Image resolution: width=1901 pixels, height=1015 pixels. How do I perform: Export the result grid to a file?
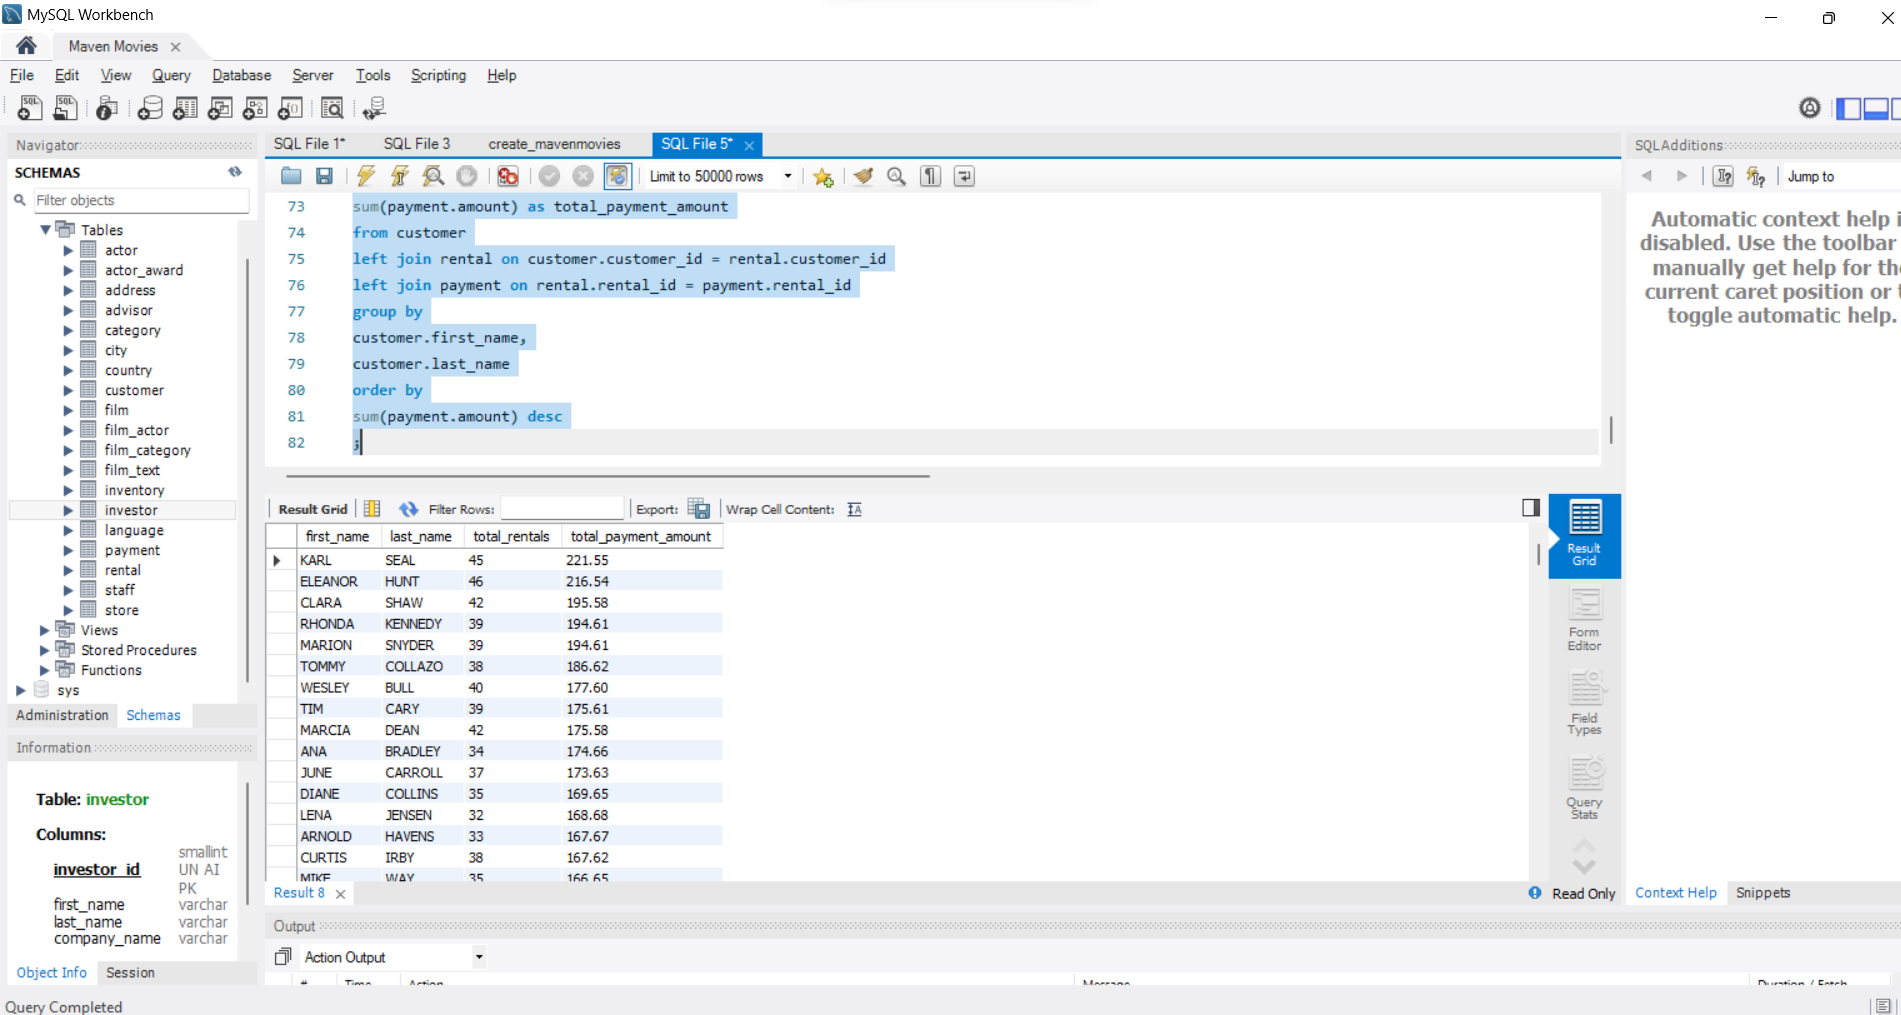pos(699,508)
